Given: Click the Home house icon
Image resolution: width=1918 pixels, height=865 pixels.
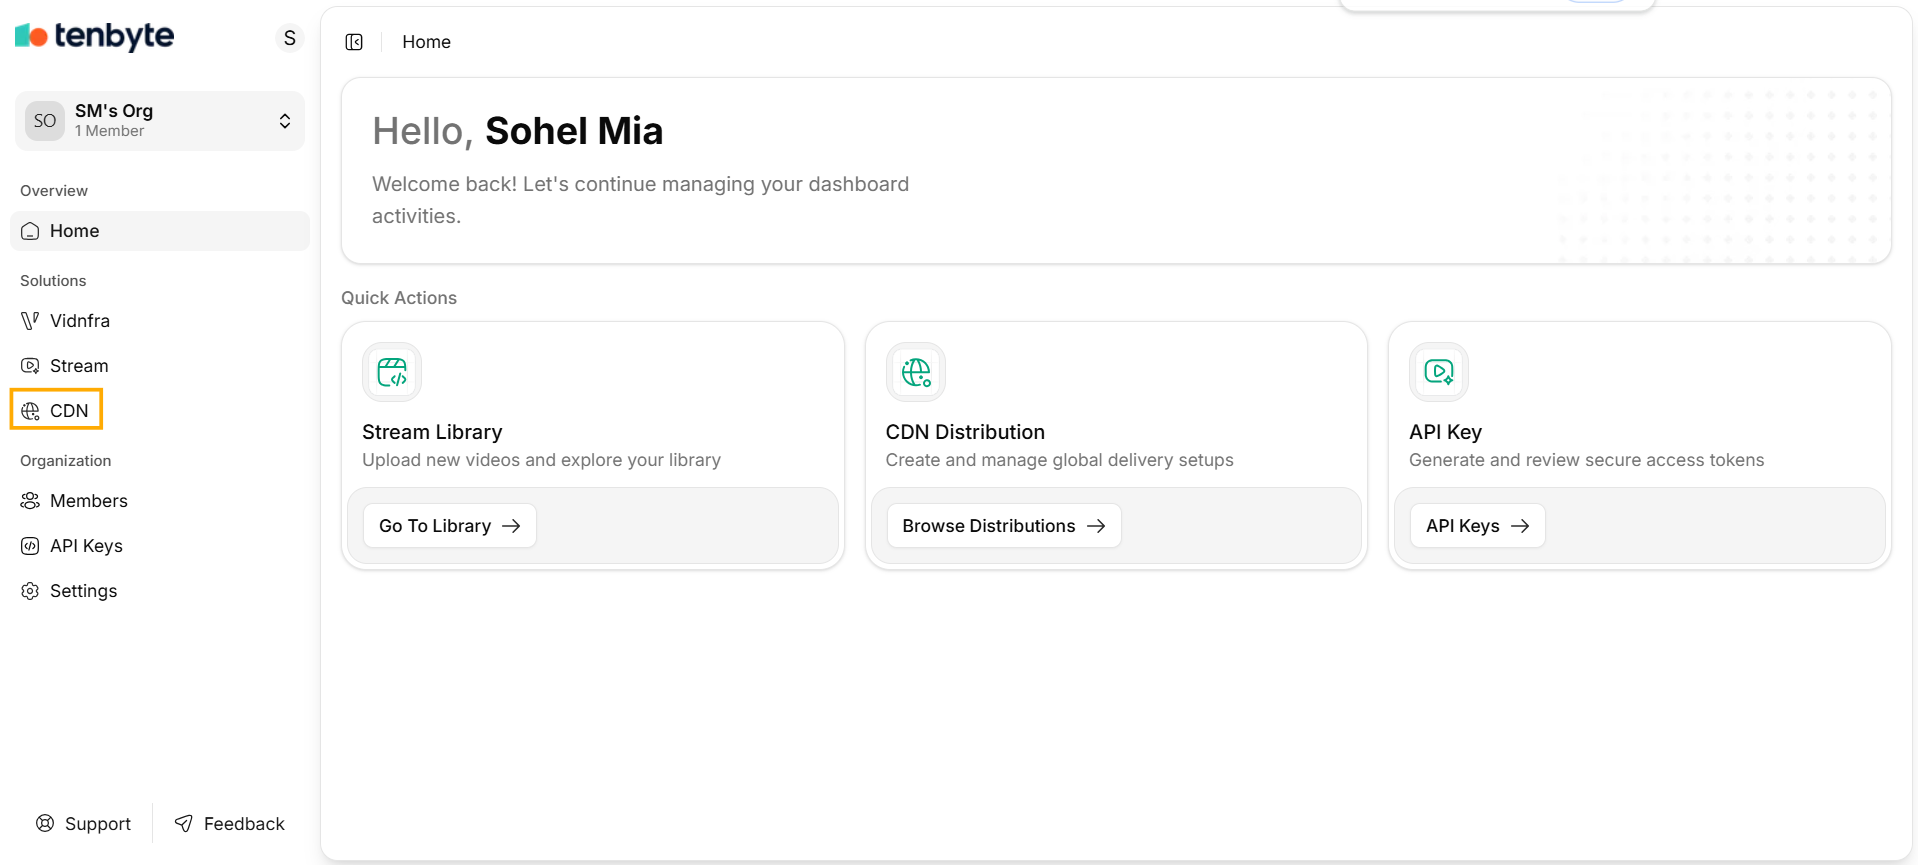Looking at the screenshot, I should (x=30, y=231).
